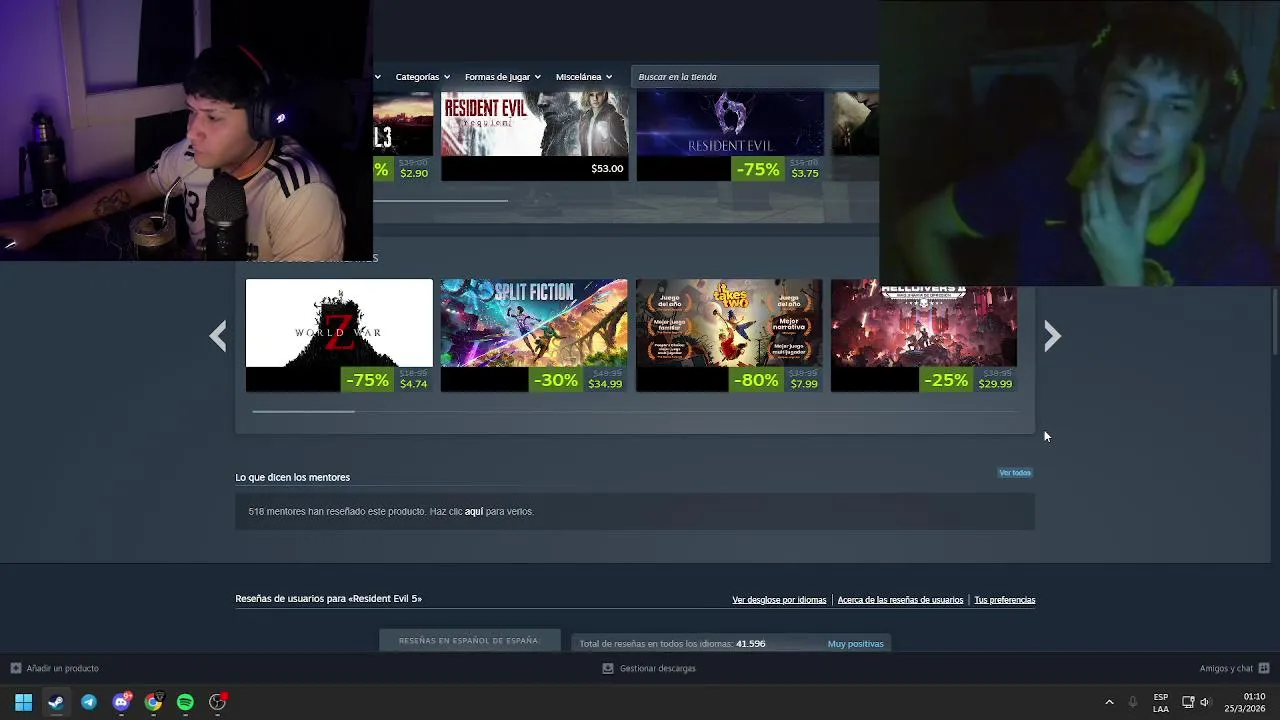Open the Formas de jugar dropdown
The width and height of the screenshot is (1280, 720).
[502, 77]
